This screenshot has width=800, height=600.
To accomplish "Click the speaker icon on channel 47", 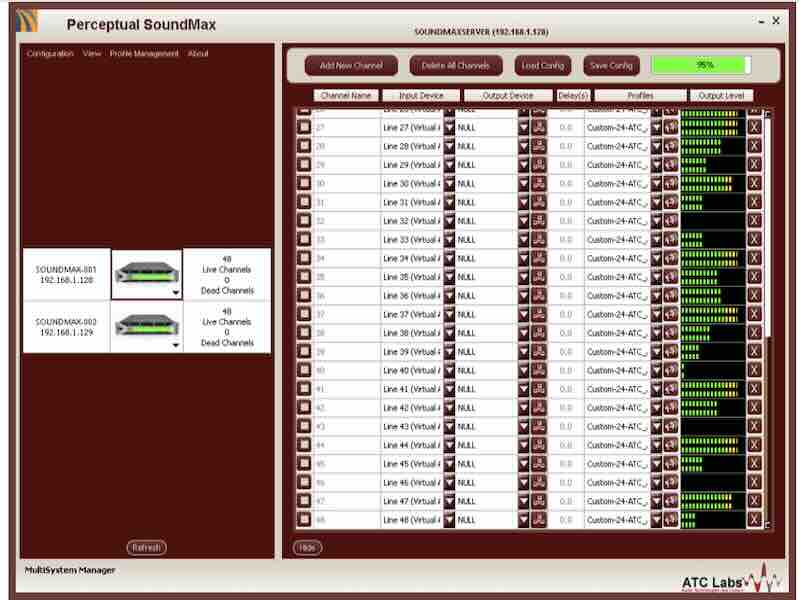I will (x=670, y=501).
